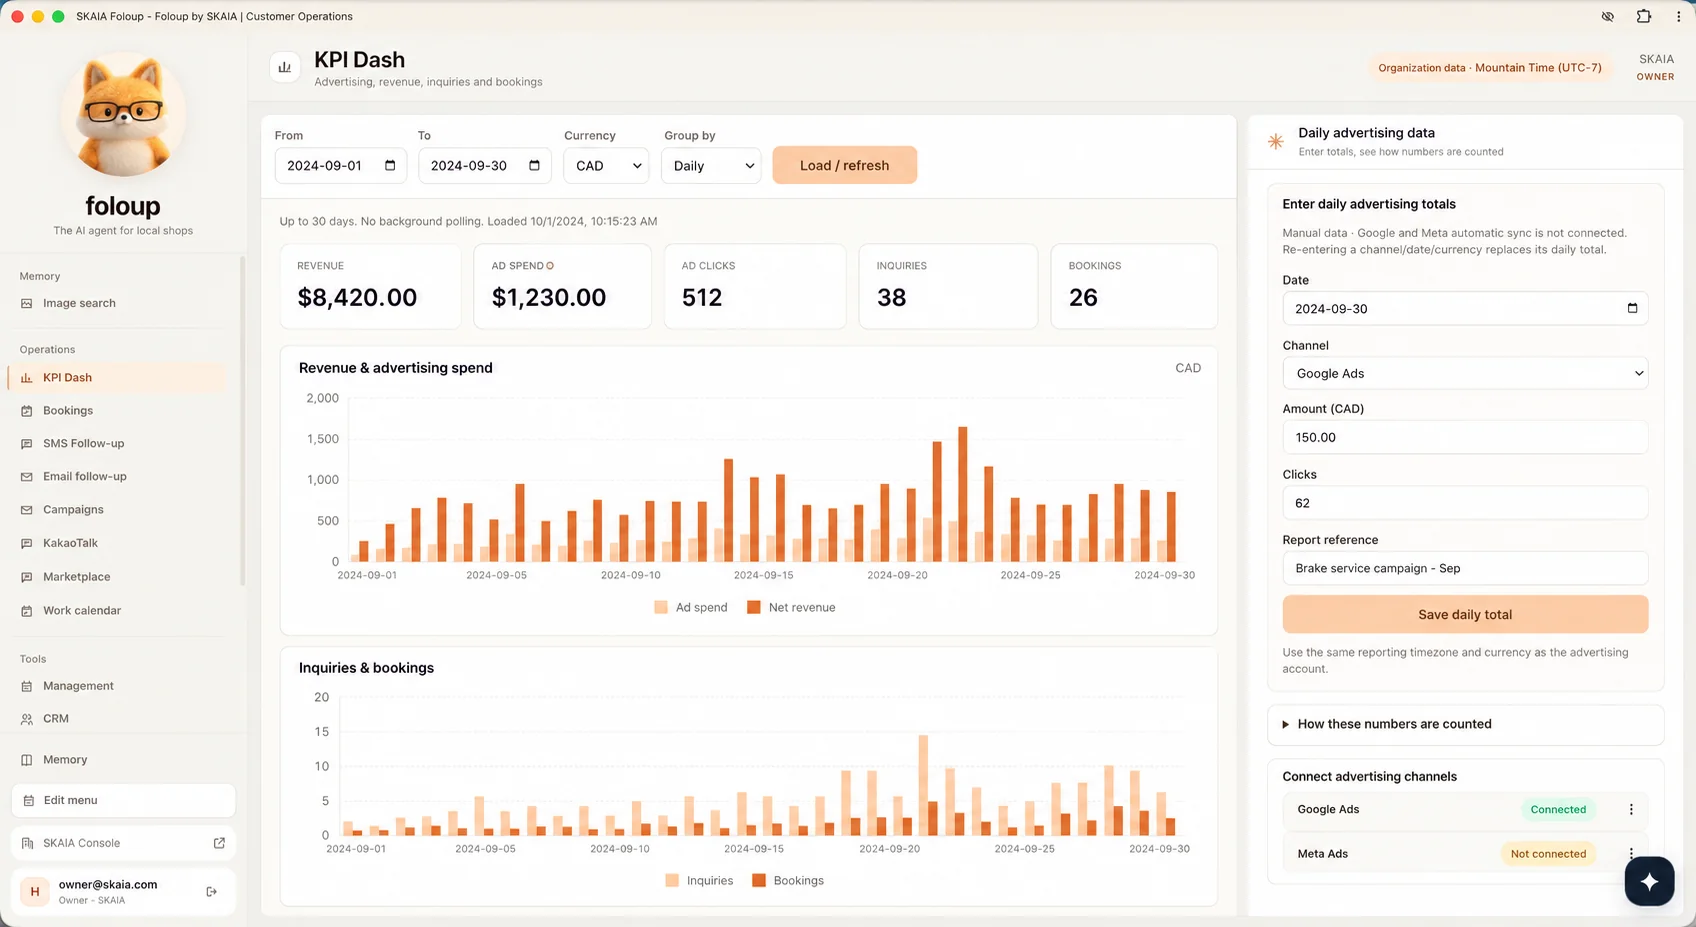Open the Channel Google Ads dropdown
Screen dimensions: 1696x927
pyautogui.click(x=1465, y=374)
